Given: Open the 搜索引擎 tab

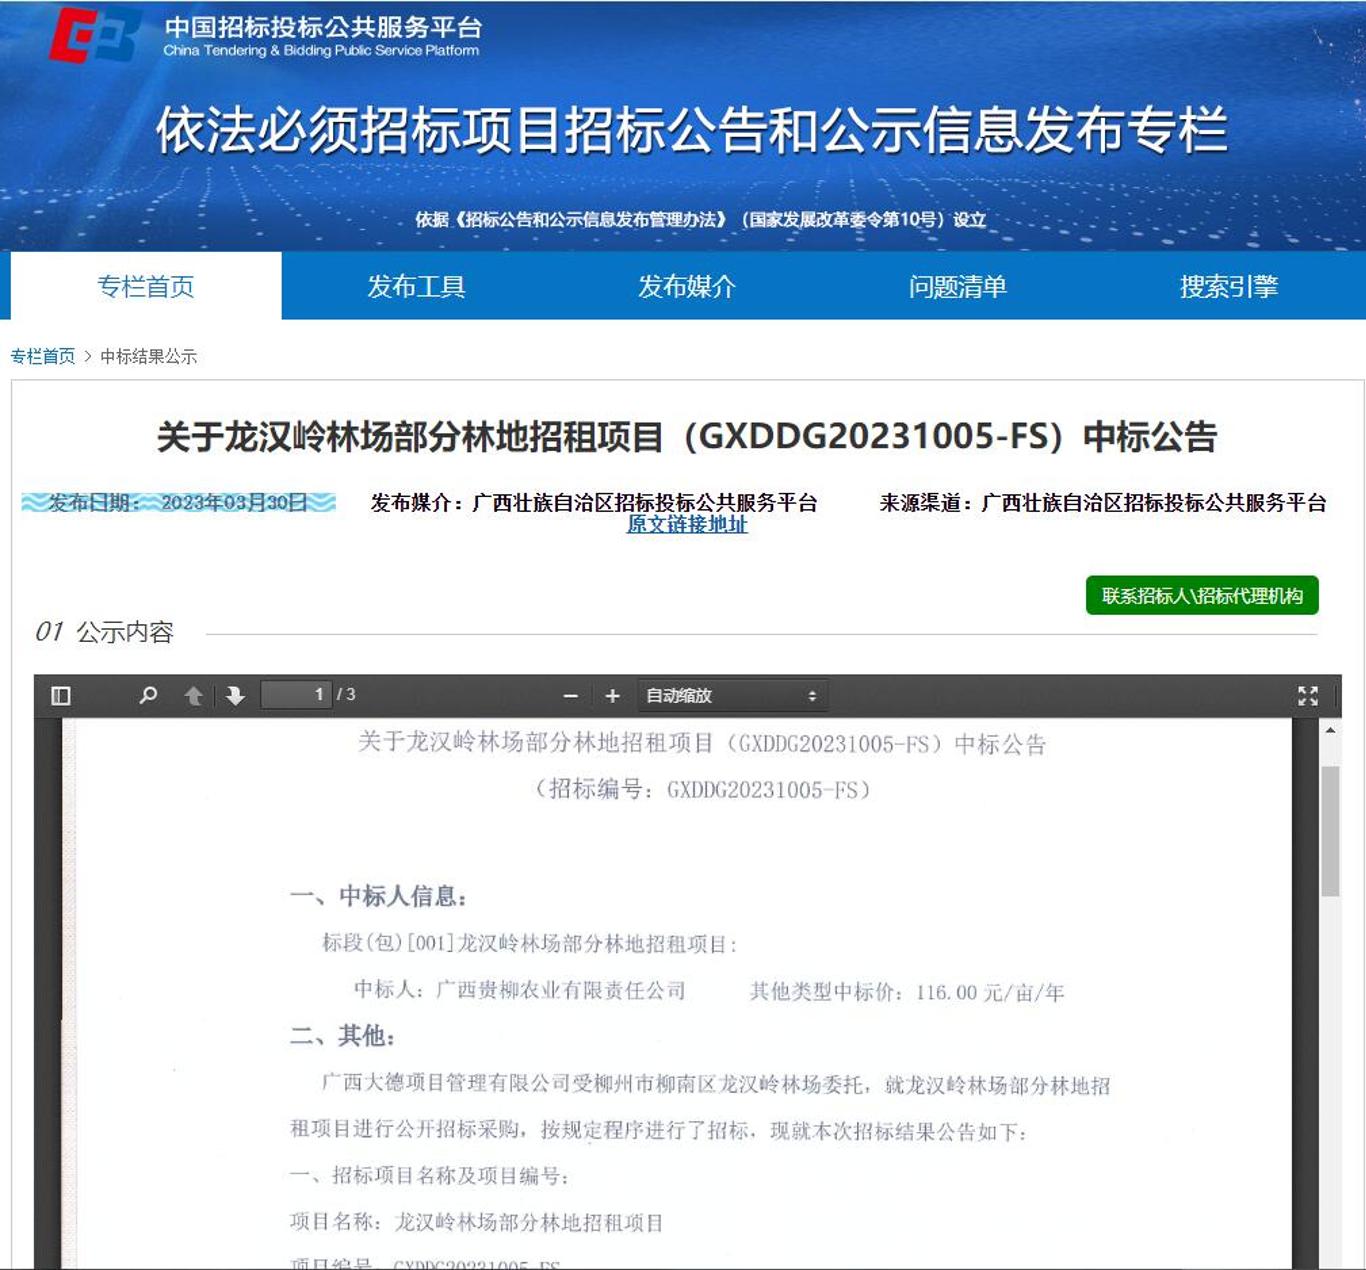Looking at the screenshot, I should pos(1228,286).
